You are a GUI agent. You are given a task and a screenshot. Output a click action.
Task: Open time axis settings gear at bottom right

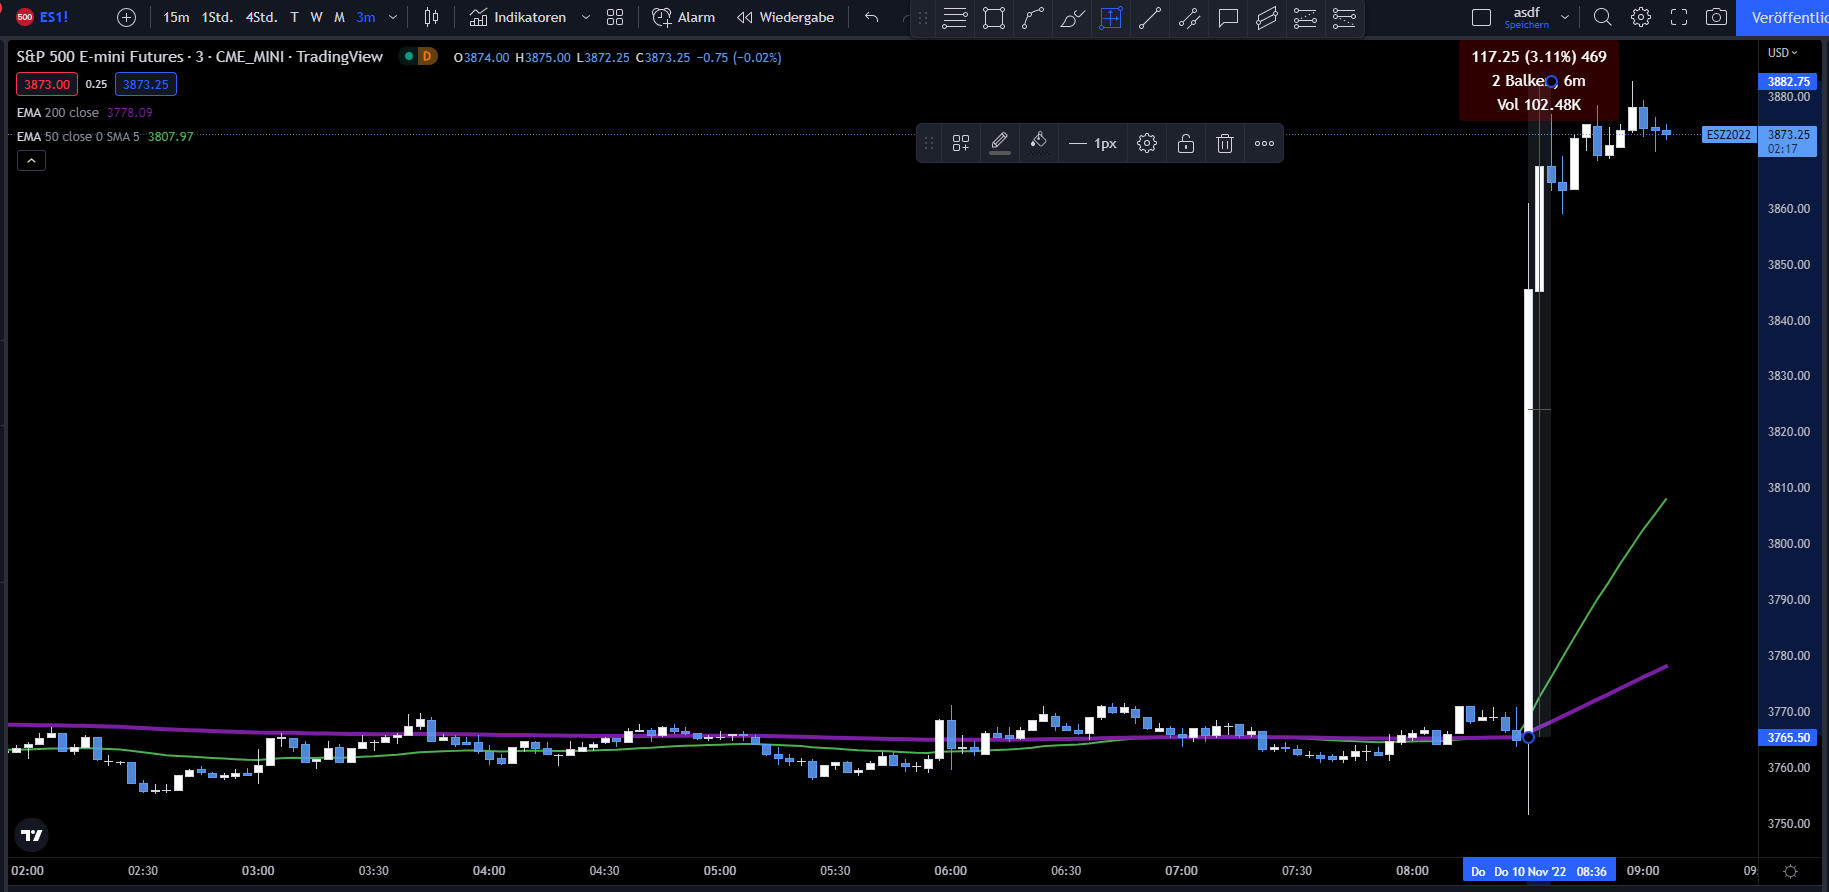coord(1791,871)
